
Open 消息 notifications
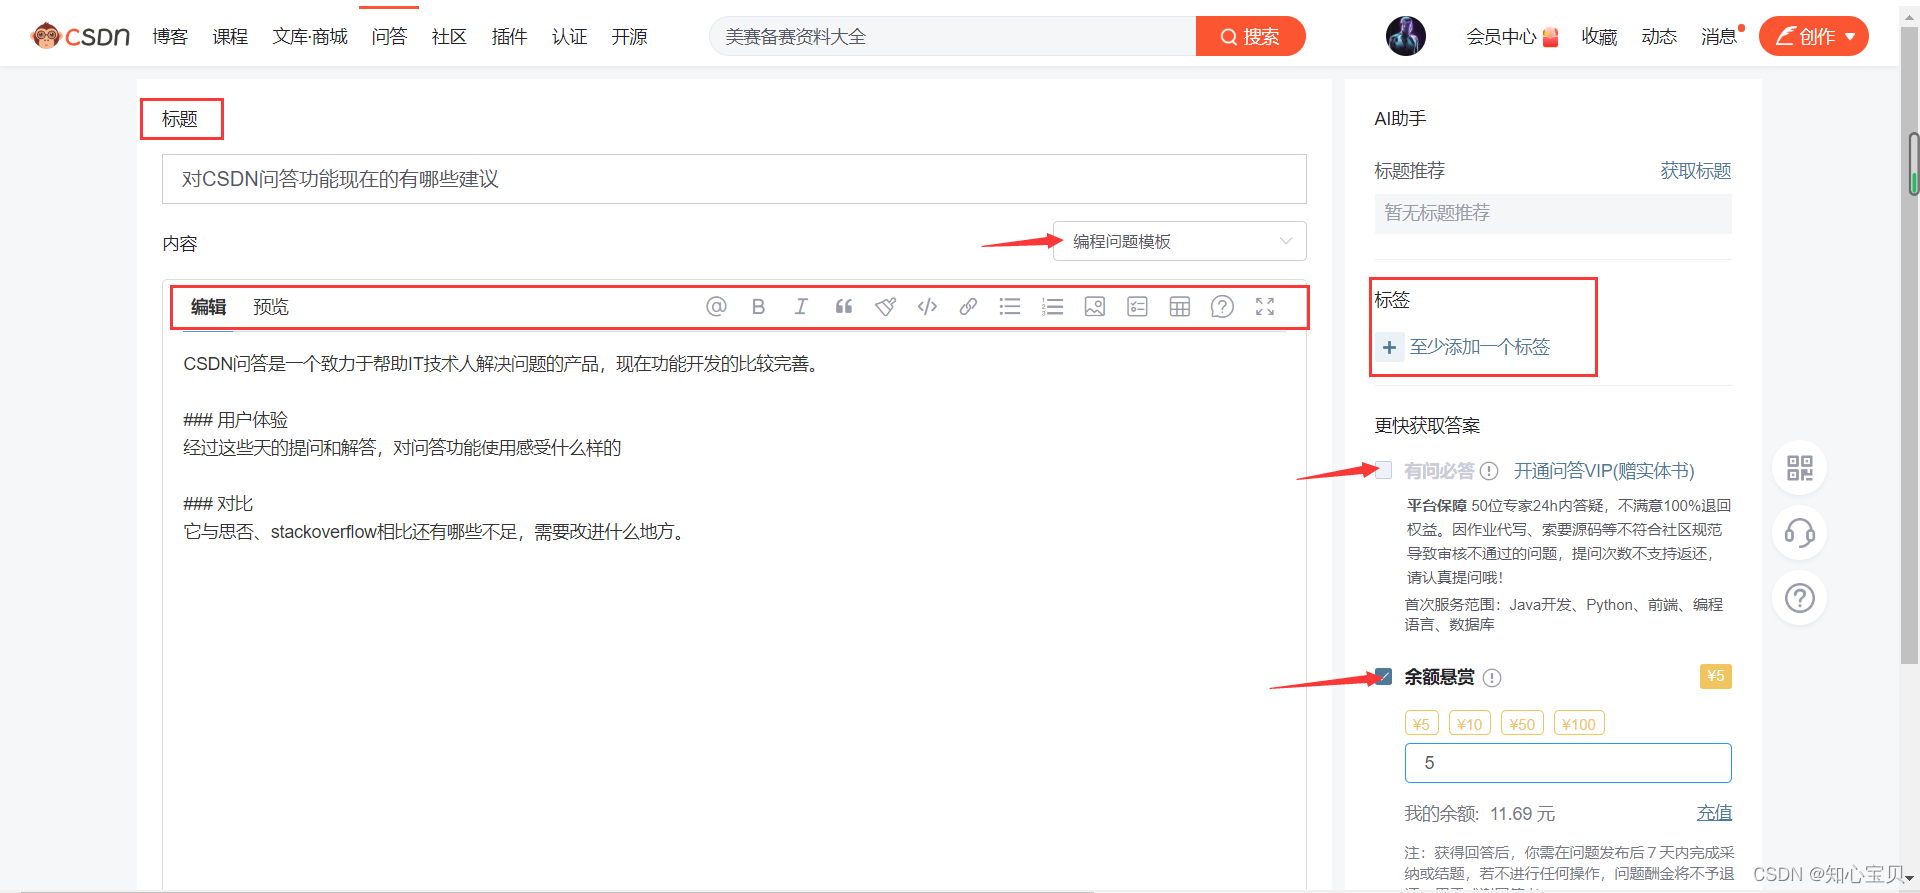coord(1720,37)
